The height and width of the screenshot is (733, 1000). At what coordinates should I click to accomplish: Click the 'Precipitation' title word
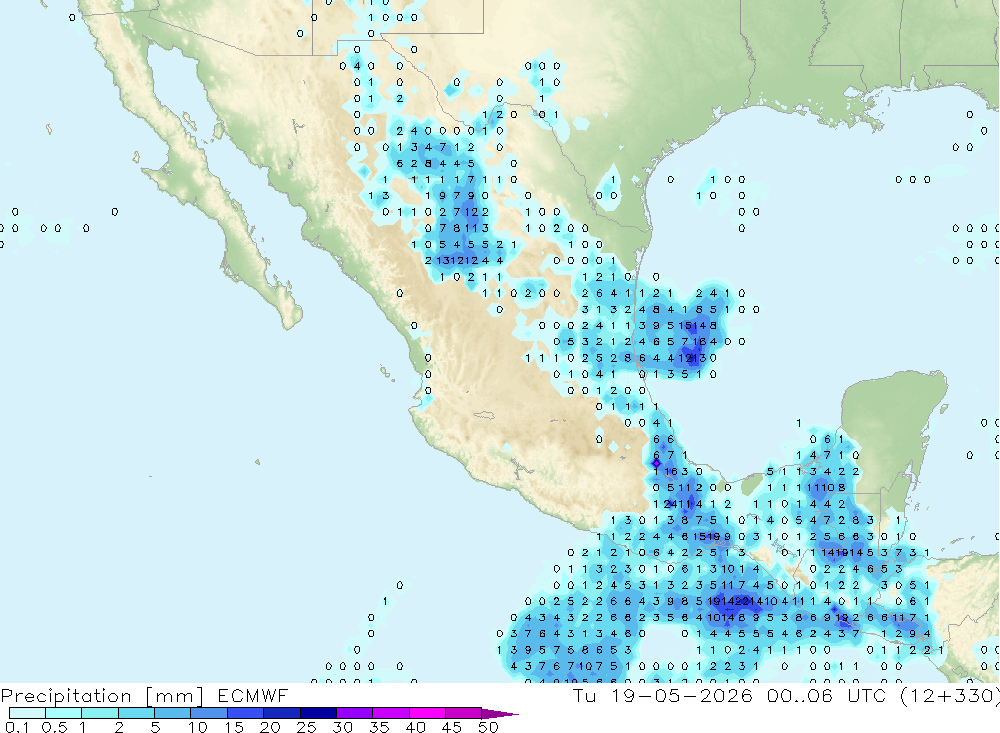coord(66,696)
